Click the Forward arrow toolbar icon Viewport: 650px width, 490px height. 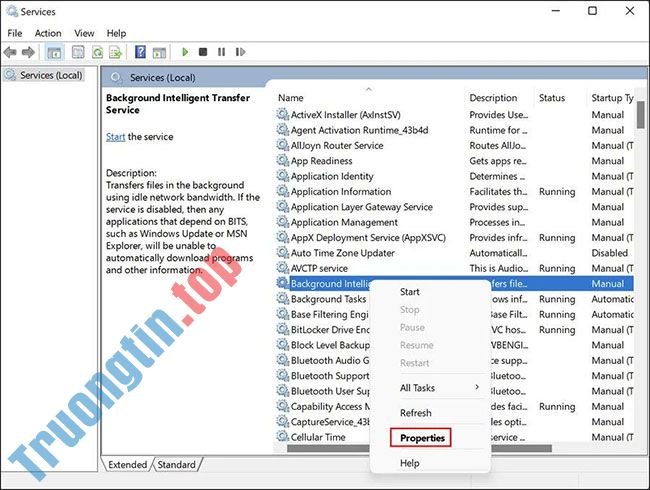tap(28, 52)
